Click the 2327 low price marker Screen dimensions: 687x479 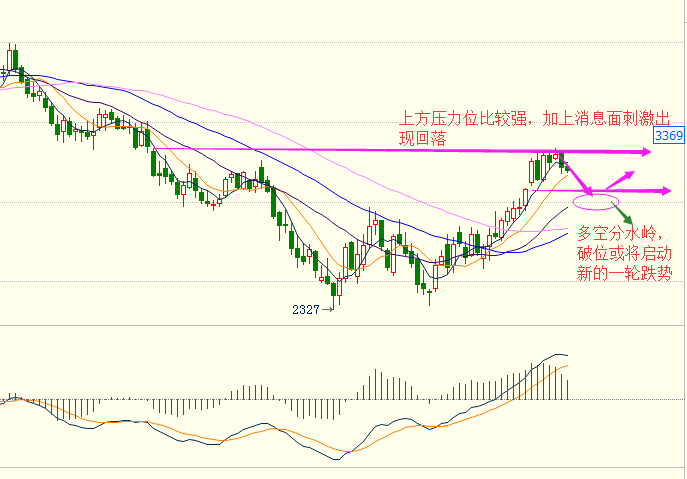(305, 310)
